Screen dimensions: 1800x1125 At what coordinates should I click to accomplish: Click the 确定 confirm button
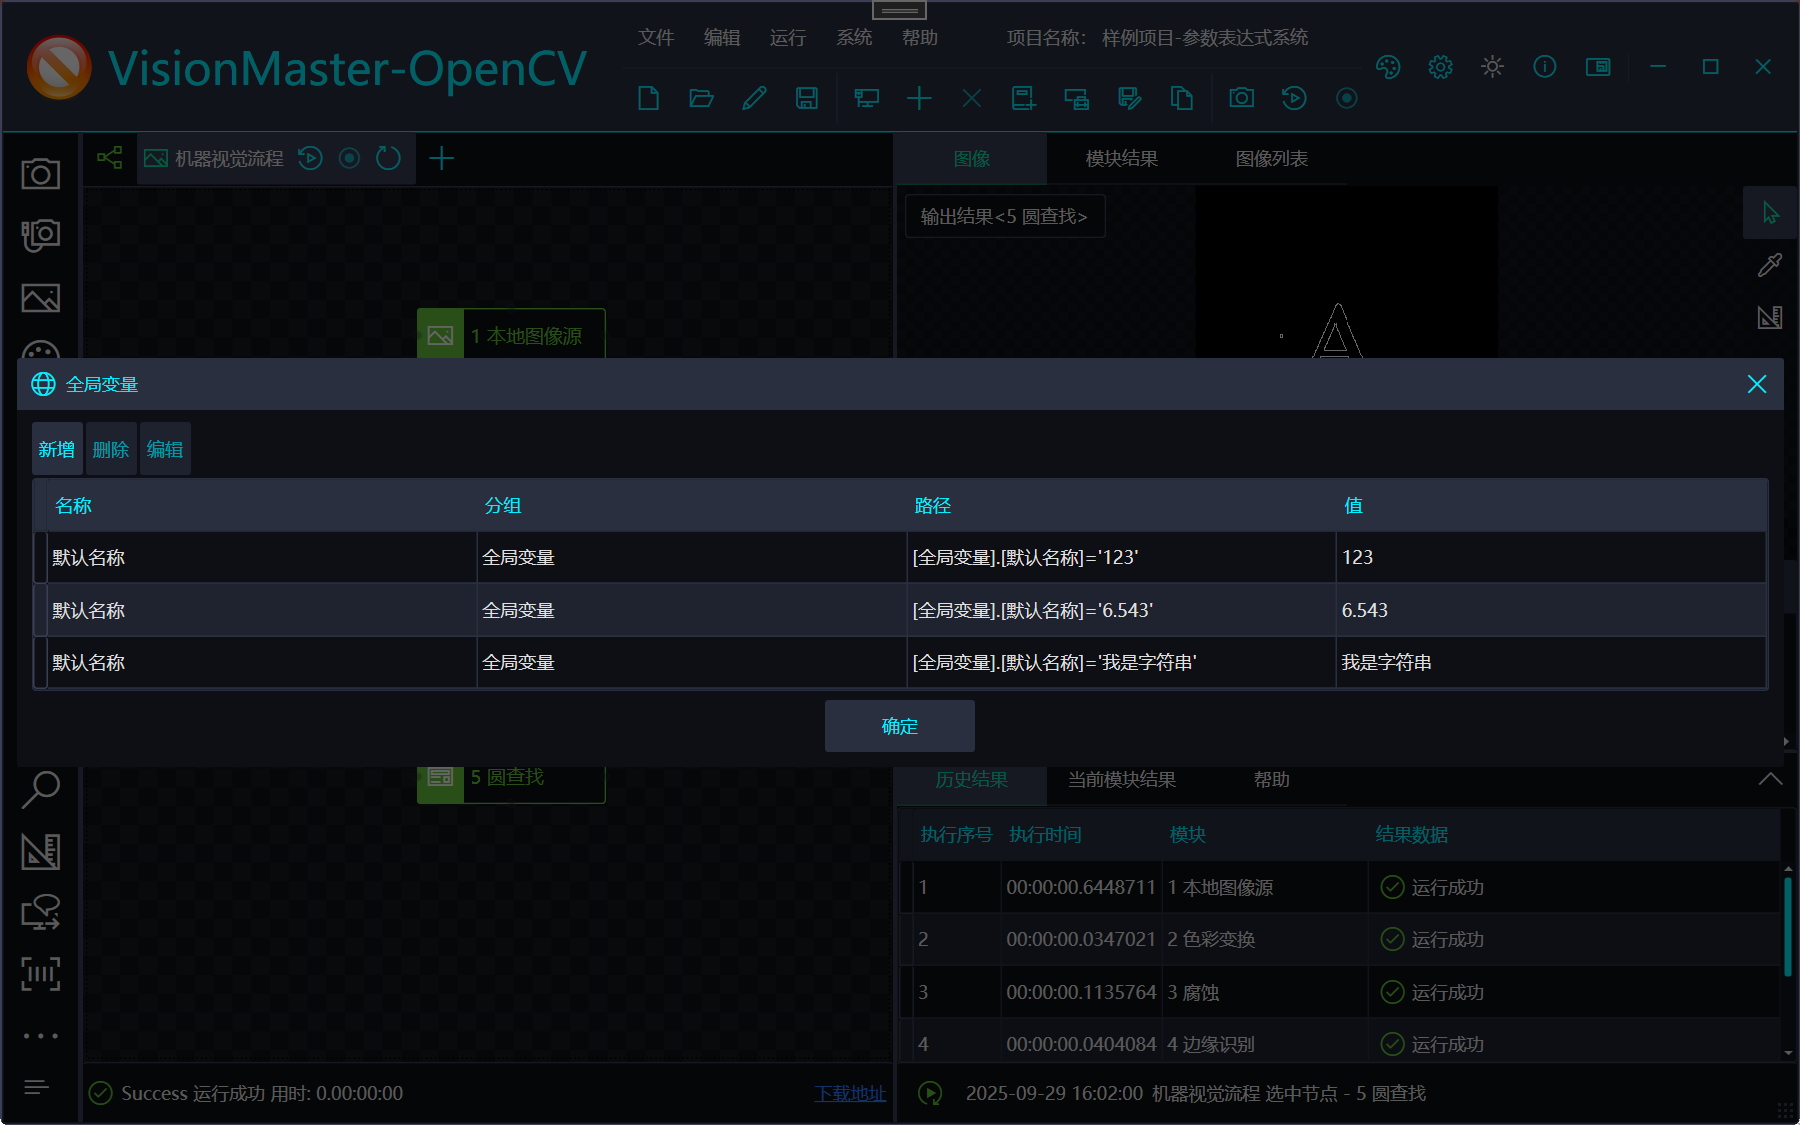point(899,726)
